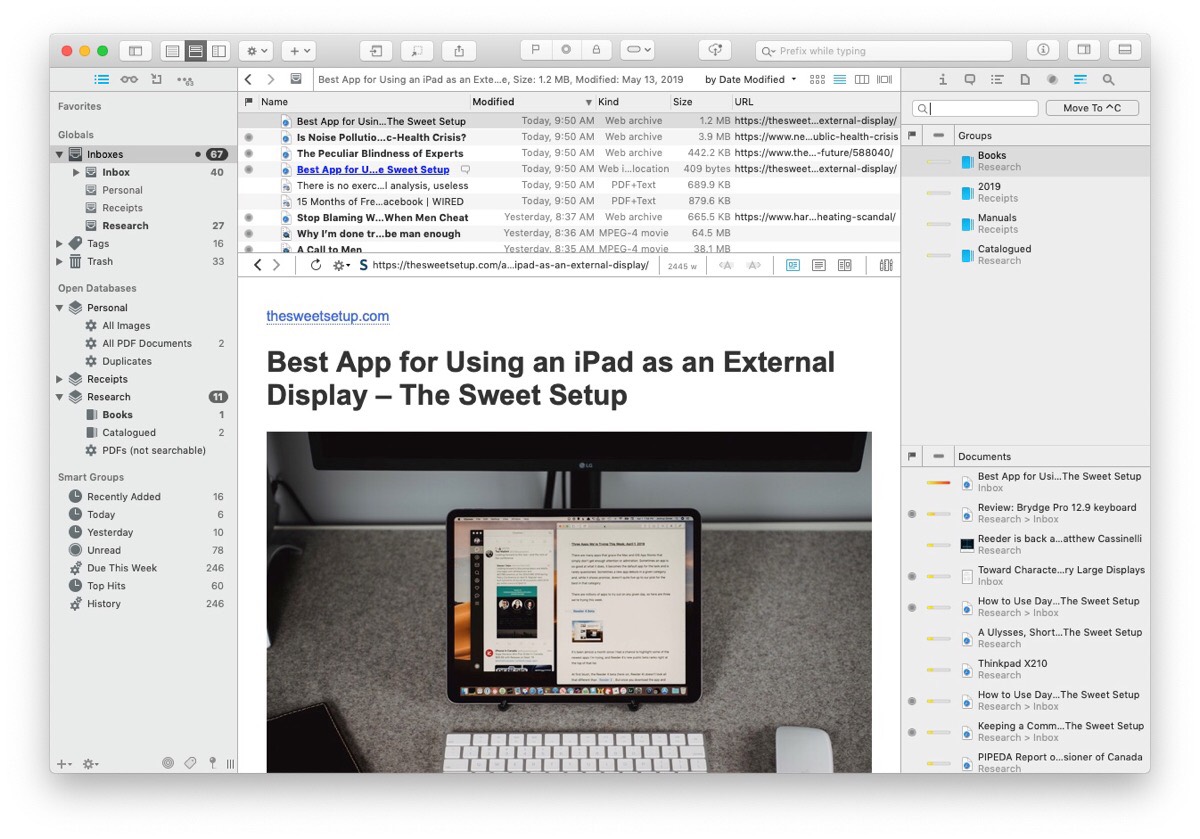Toggle the sidebar visibility button

click(x=135, y=50)
